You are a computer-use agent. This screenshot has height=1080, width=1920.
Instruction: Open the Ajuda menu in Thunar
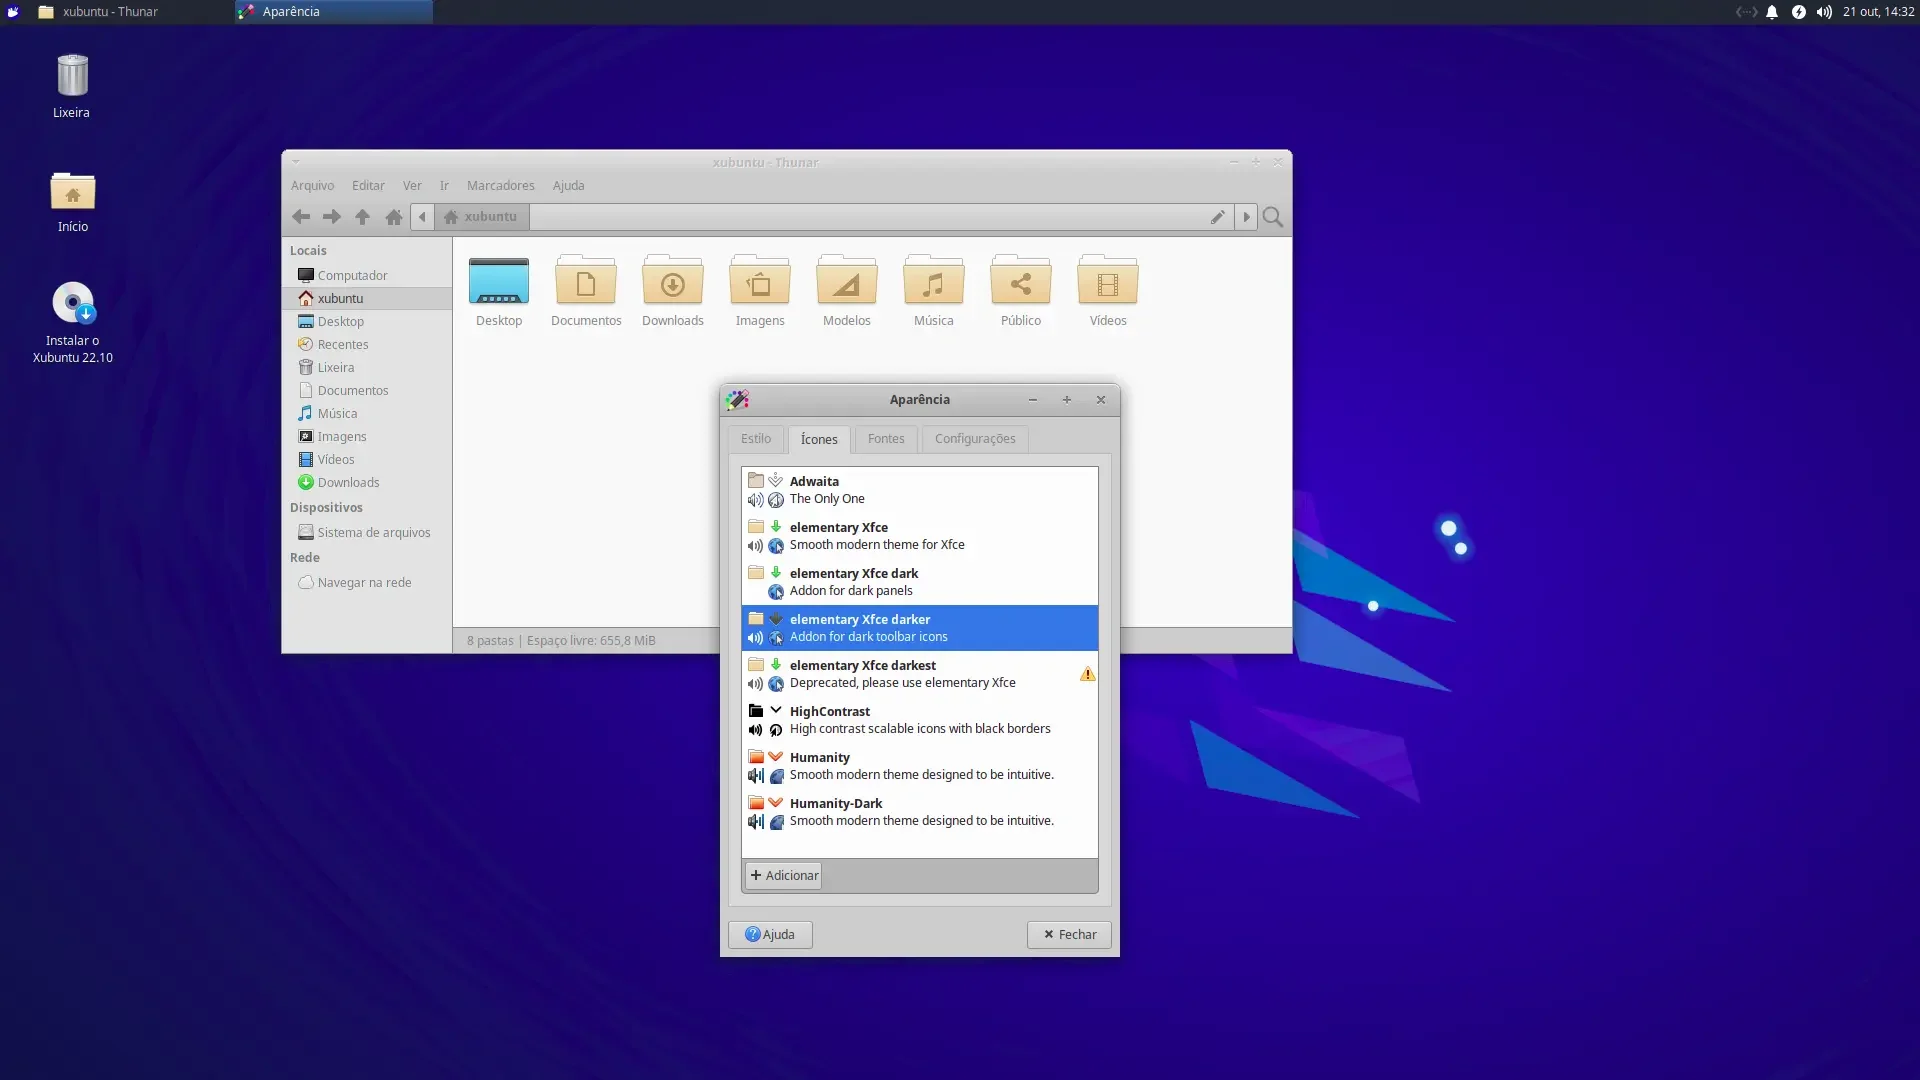tap(569, 186)
